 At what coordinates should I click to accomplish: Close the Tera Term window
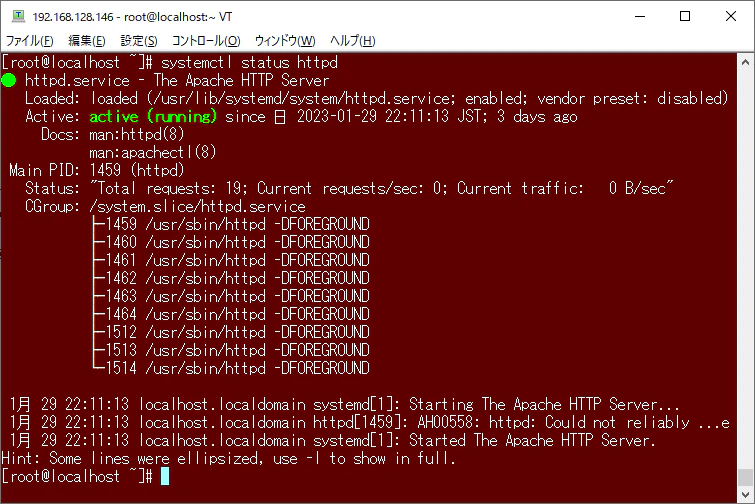[730, 16]
